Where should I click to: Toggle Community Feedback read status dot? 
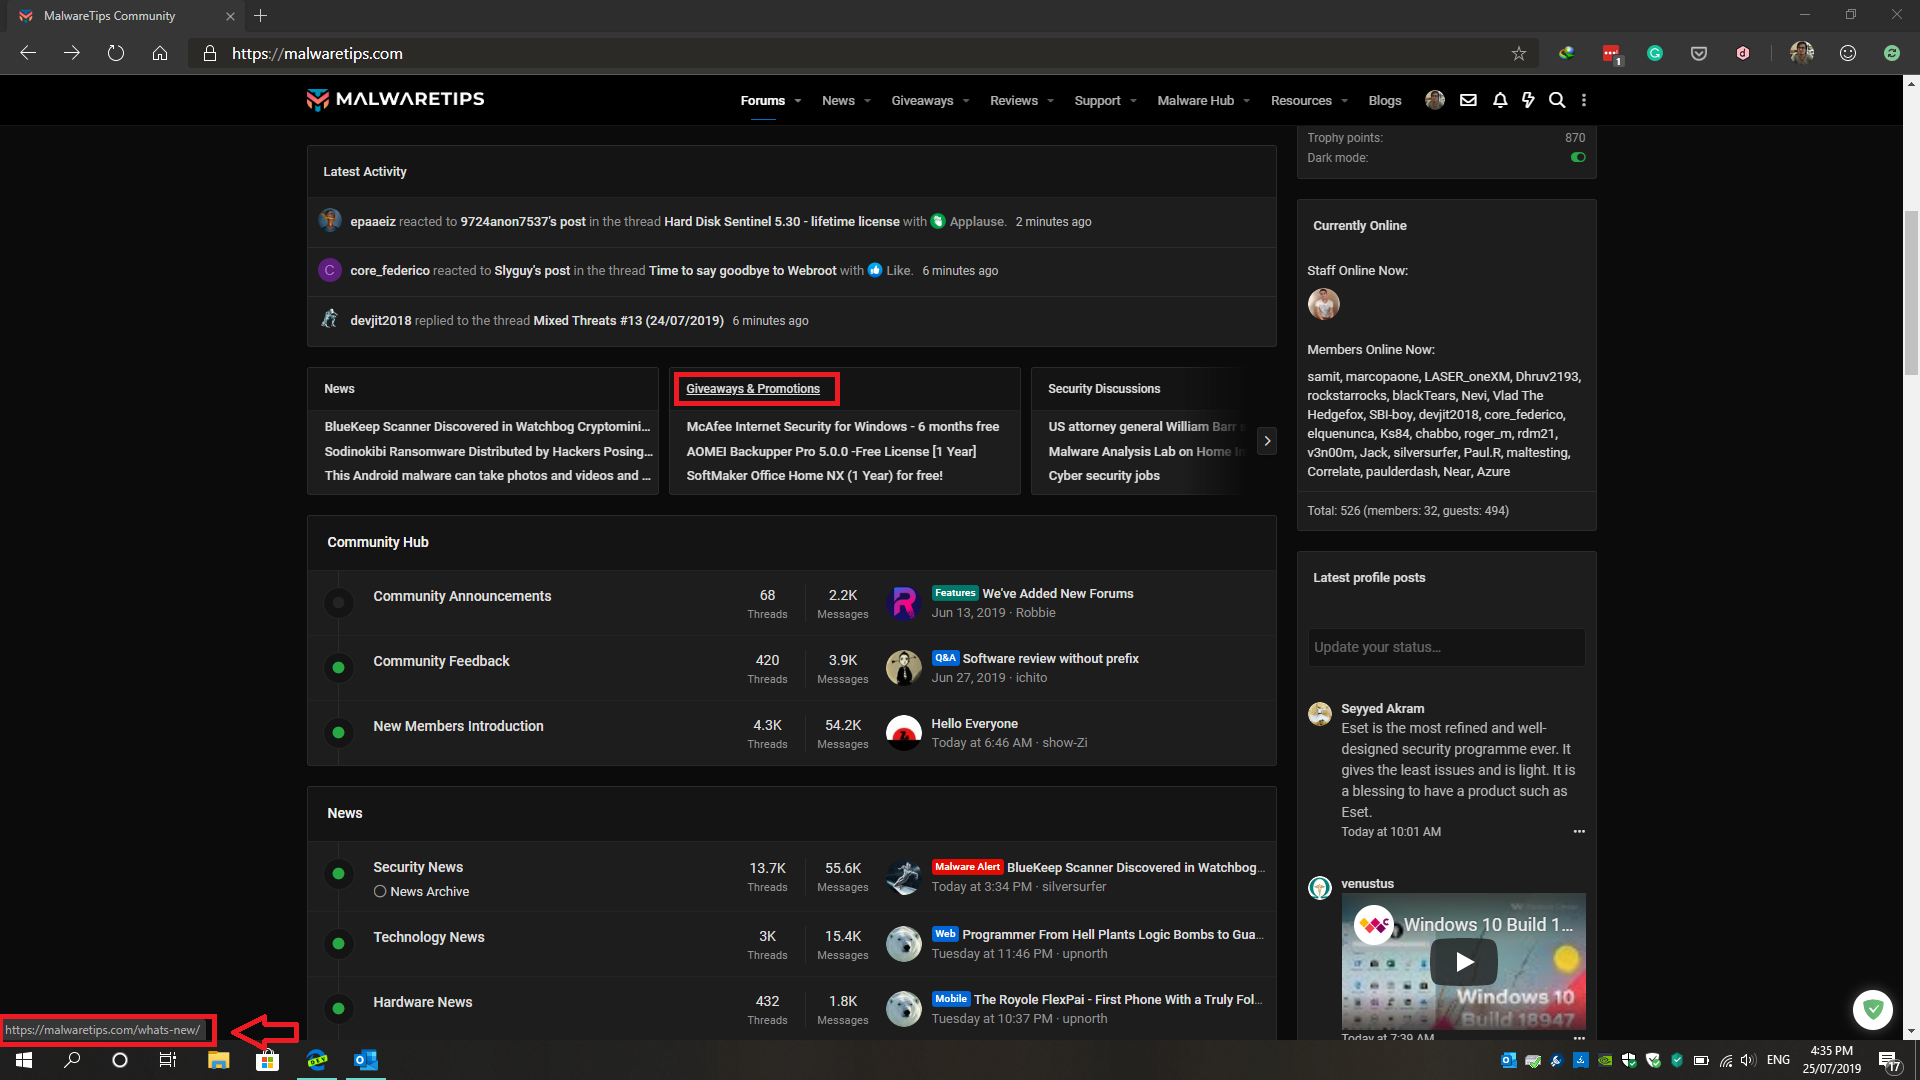coord(339,668)
